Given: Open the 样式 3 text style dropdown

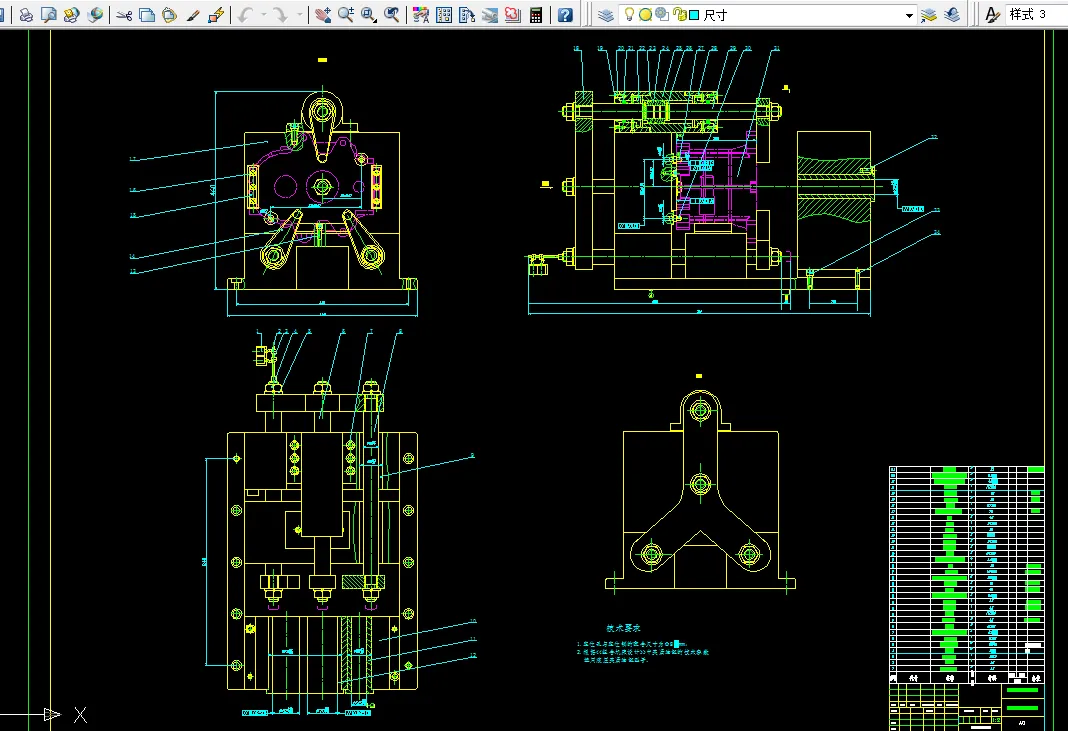Looking at the screenshot, I should click(1036, 14).
